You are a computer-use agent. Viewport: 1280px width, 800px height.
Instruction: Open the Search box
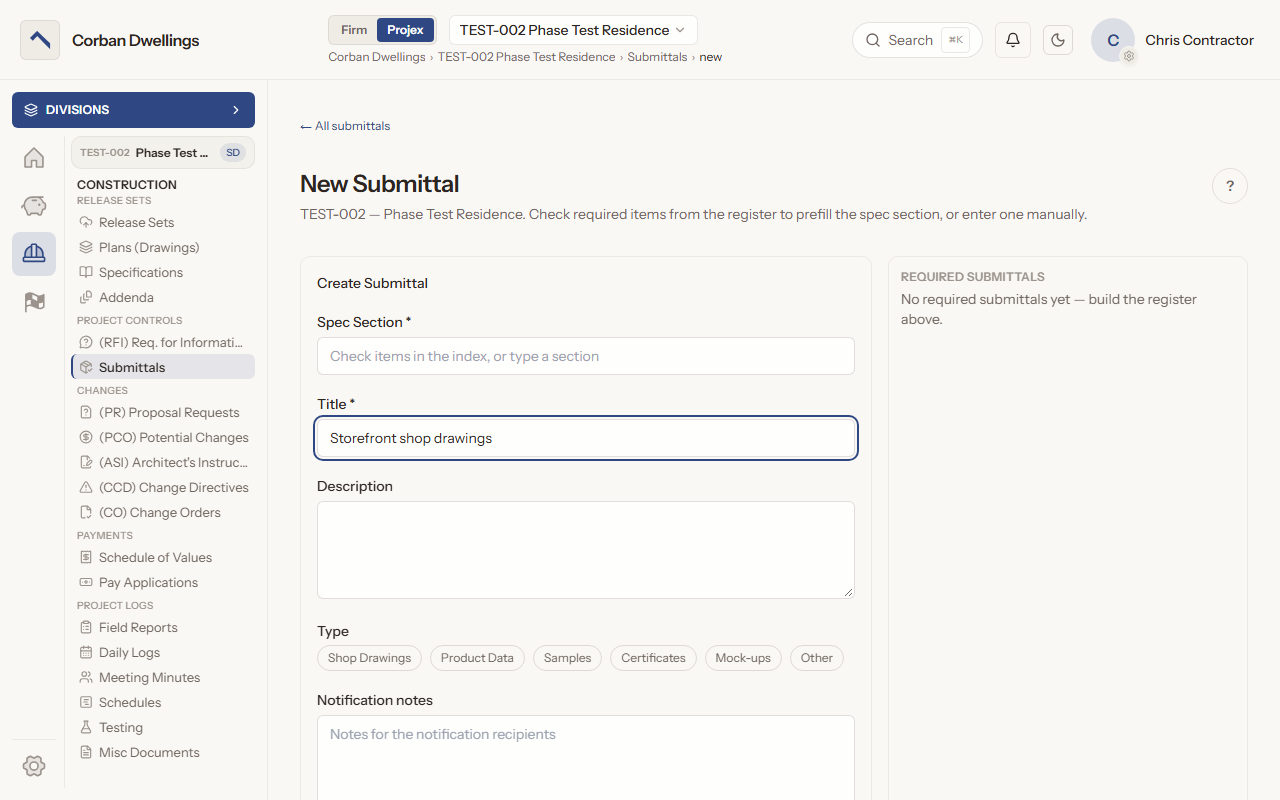(x=917, y=40)
